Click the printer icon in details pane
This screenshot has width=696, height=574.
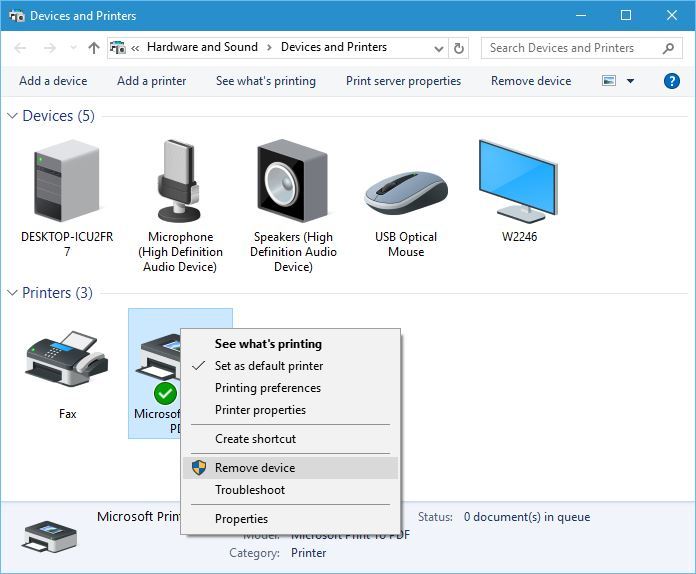click(49, 536)
